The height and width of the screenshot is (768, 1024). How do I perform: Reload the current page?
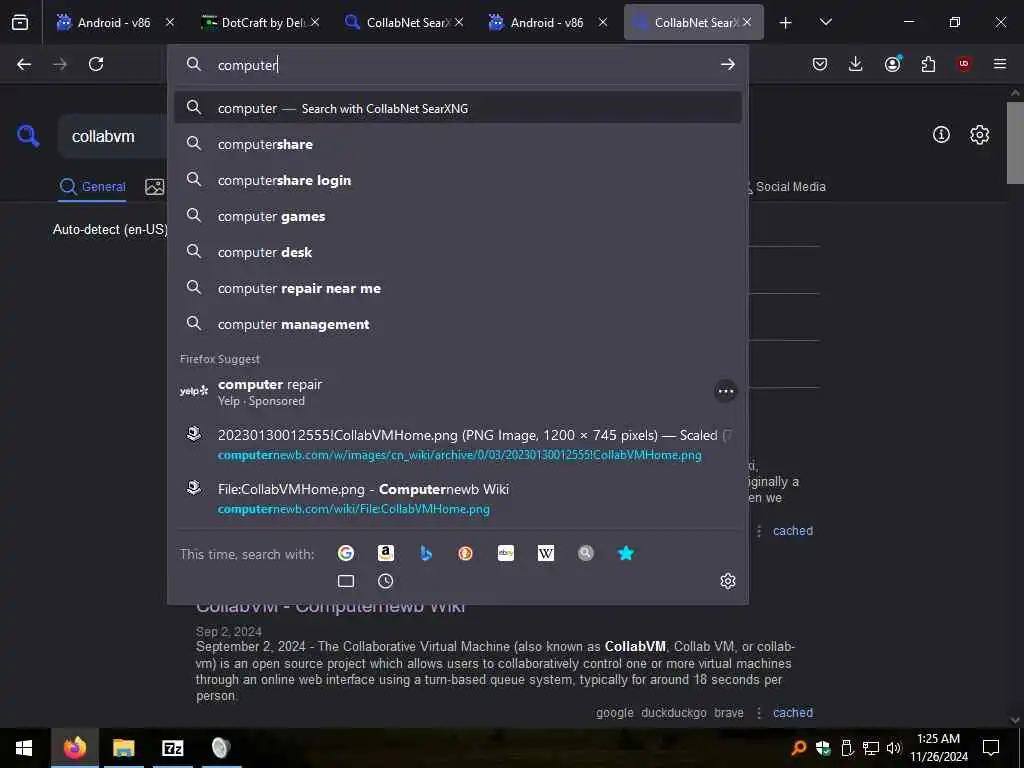pyautogui.click(x=96, y=64)
